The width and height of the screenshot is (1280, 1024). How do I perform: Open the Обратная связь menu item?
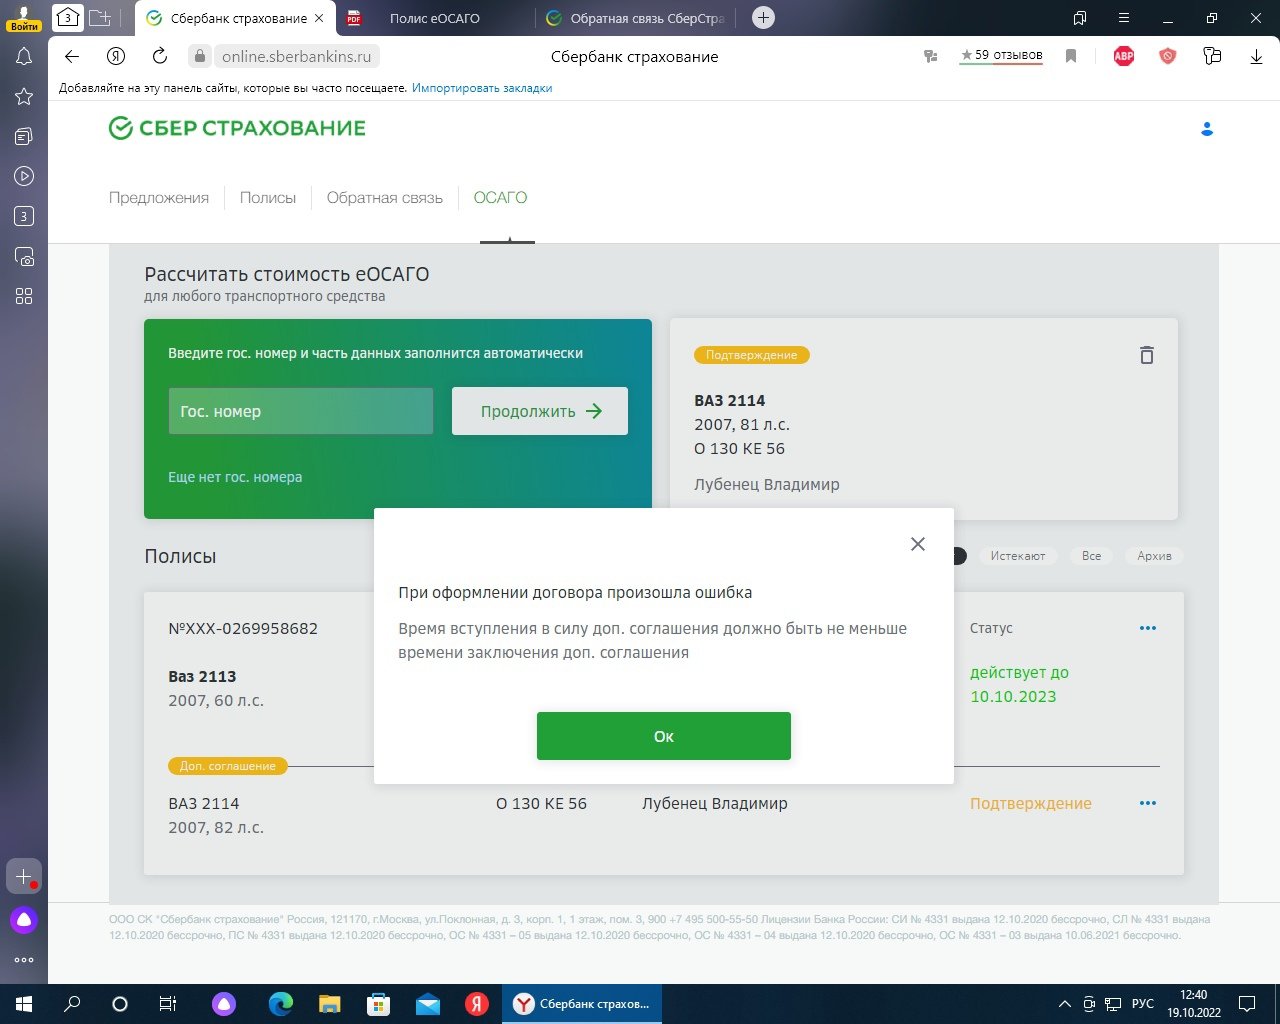(x=385, y=197)
